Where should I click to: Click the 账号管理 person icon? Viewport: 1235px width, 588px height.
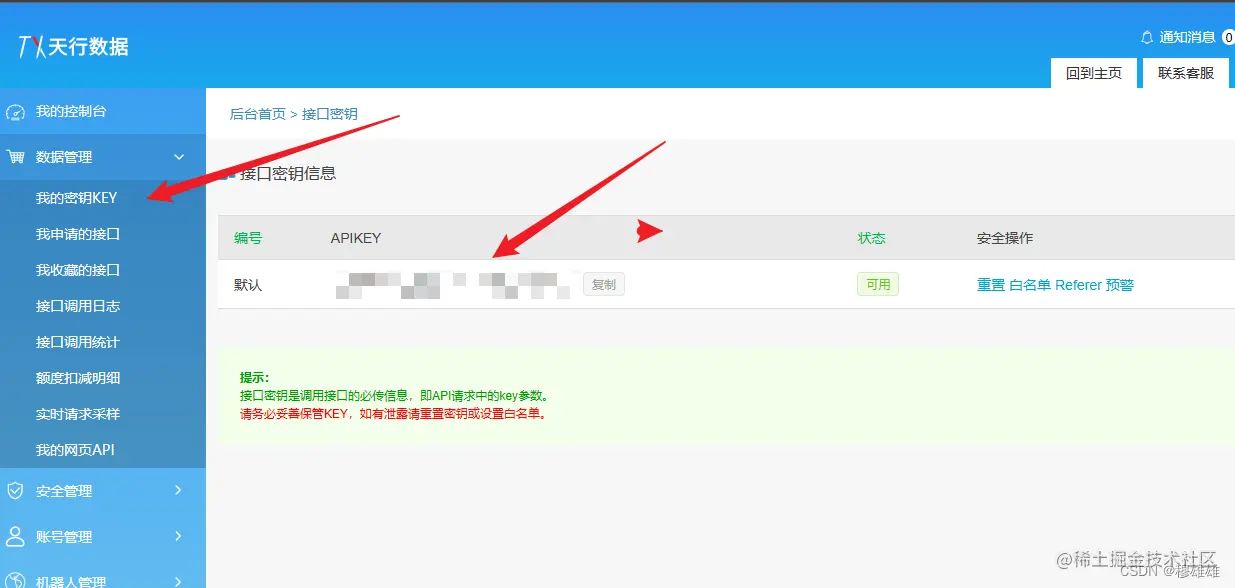point(15,537)
